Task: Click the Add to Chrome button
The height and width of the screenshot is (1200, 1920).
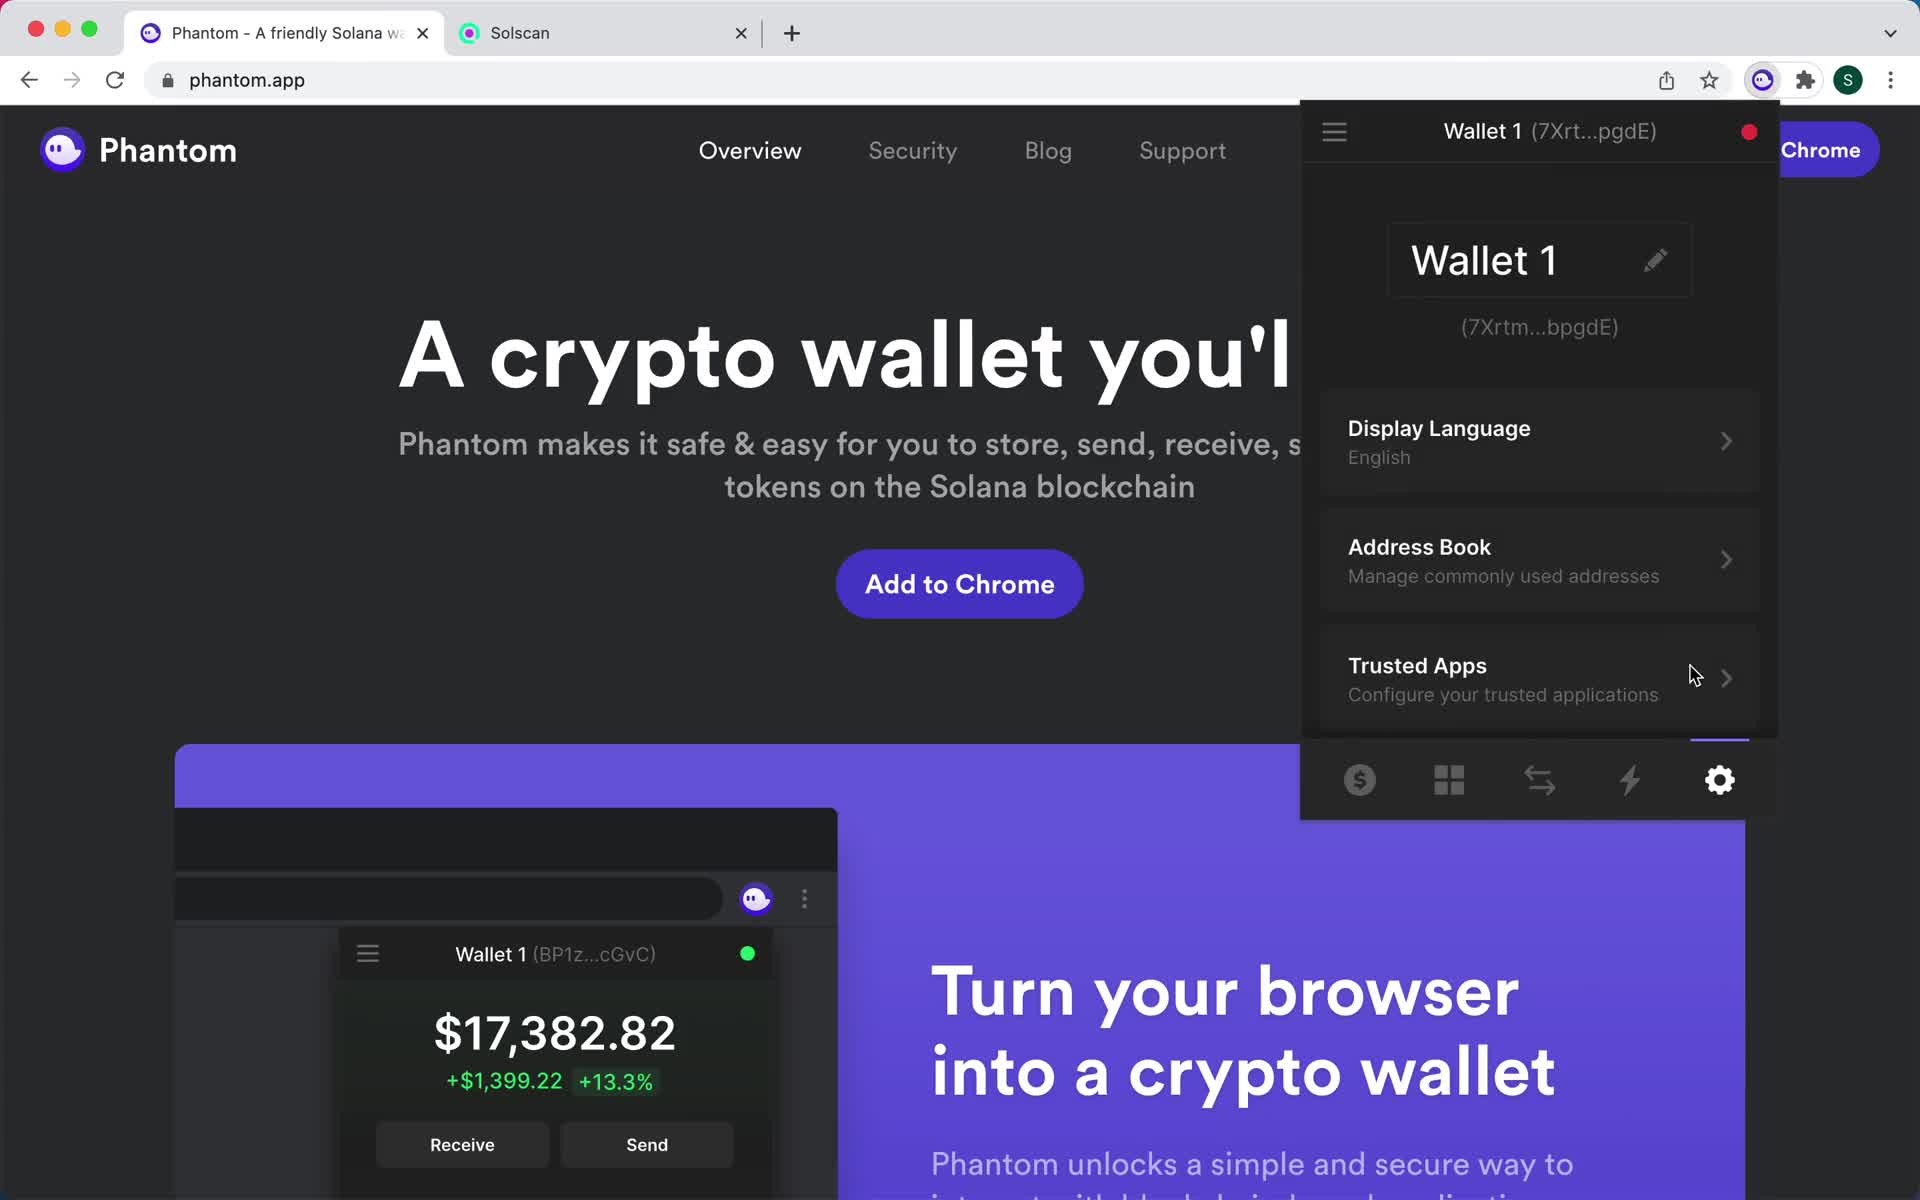Action: (959, 582)
